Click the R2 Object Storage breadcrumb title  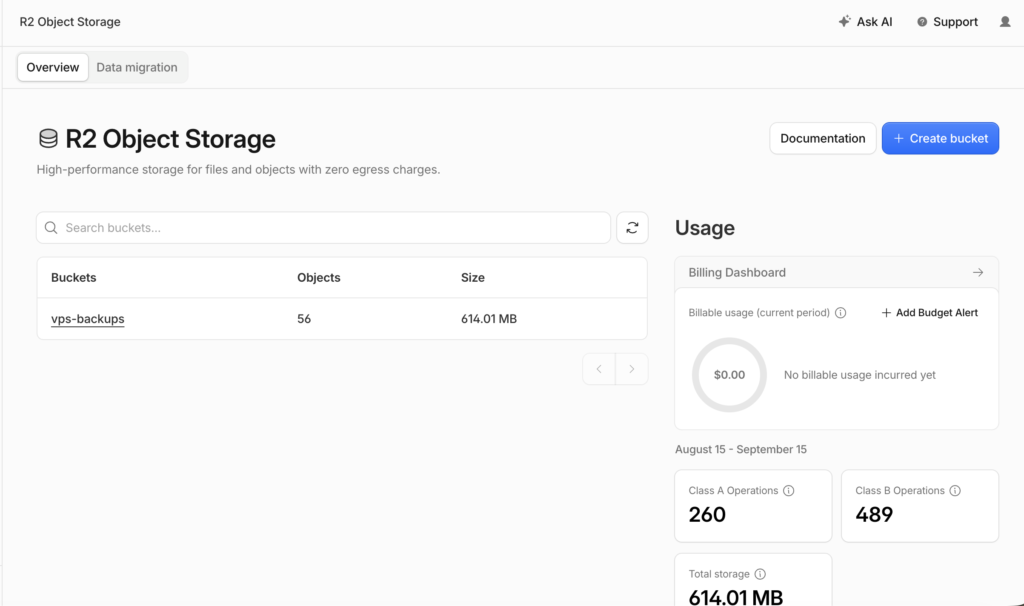point(70,22)
